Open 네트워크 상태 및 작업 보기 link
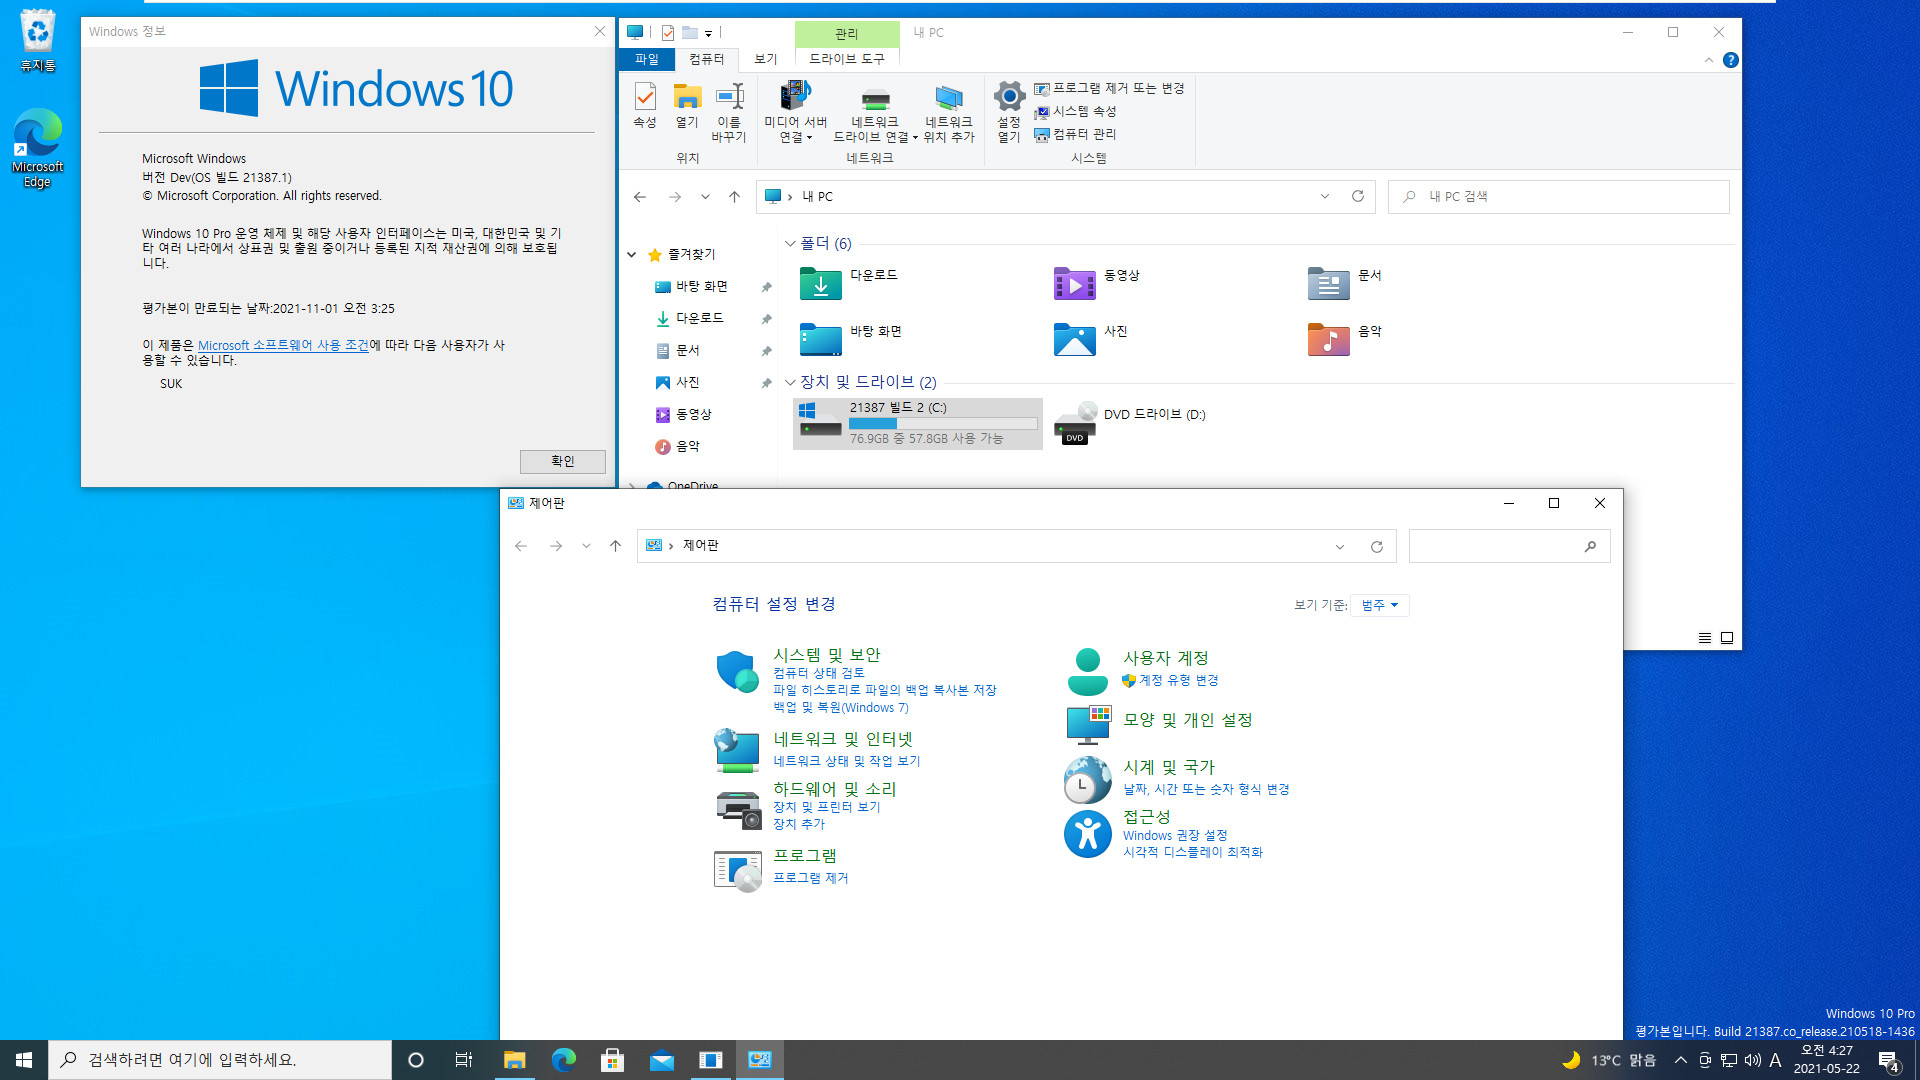The image size is (1920, 1080). click(x=846, y=761)
